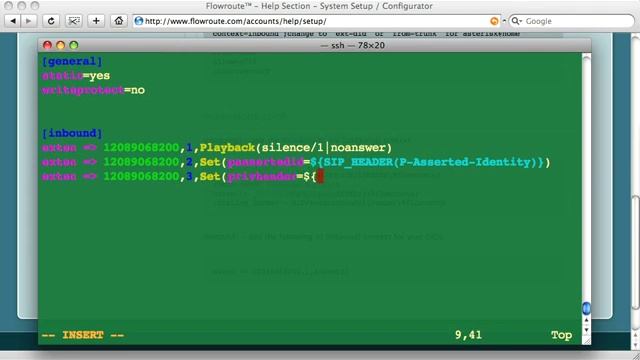This screenshot has height=360, width=640.
Task: Click the Top position indicator in vim
Action: tap(562, 335)
